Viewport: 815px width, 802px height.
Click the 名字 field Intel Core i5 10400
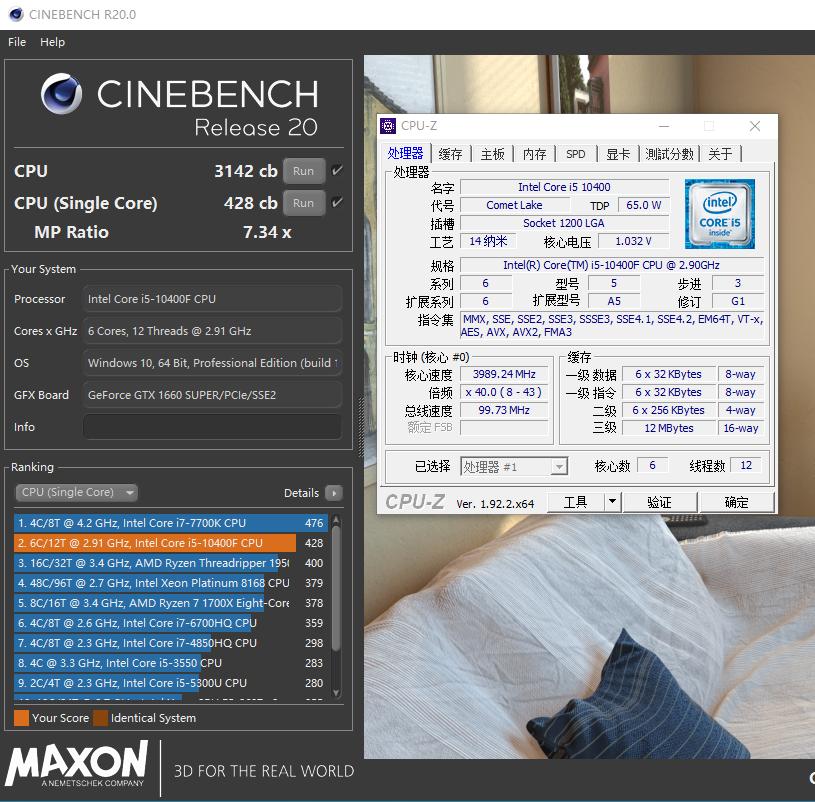pos(564,187)
